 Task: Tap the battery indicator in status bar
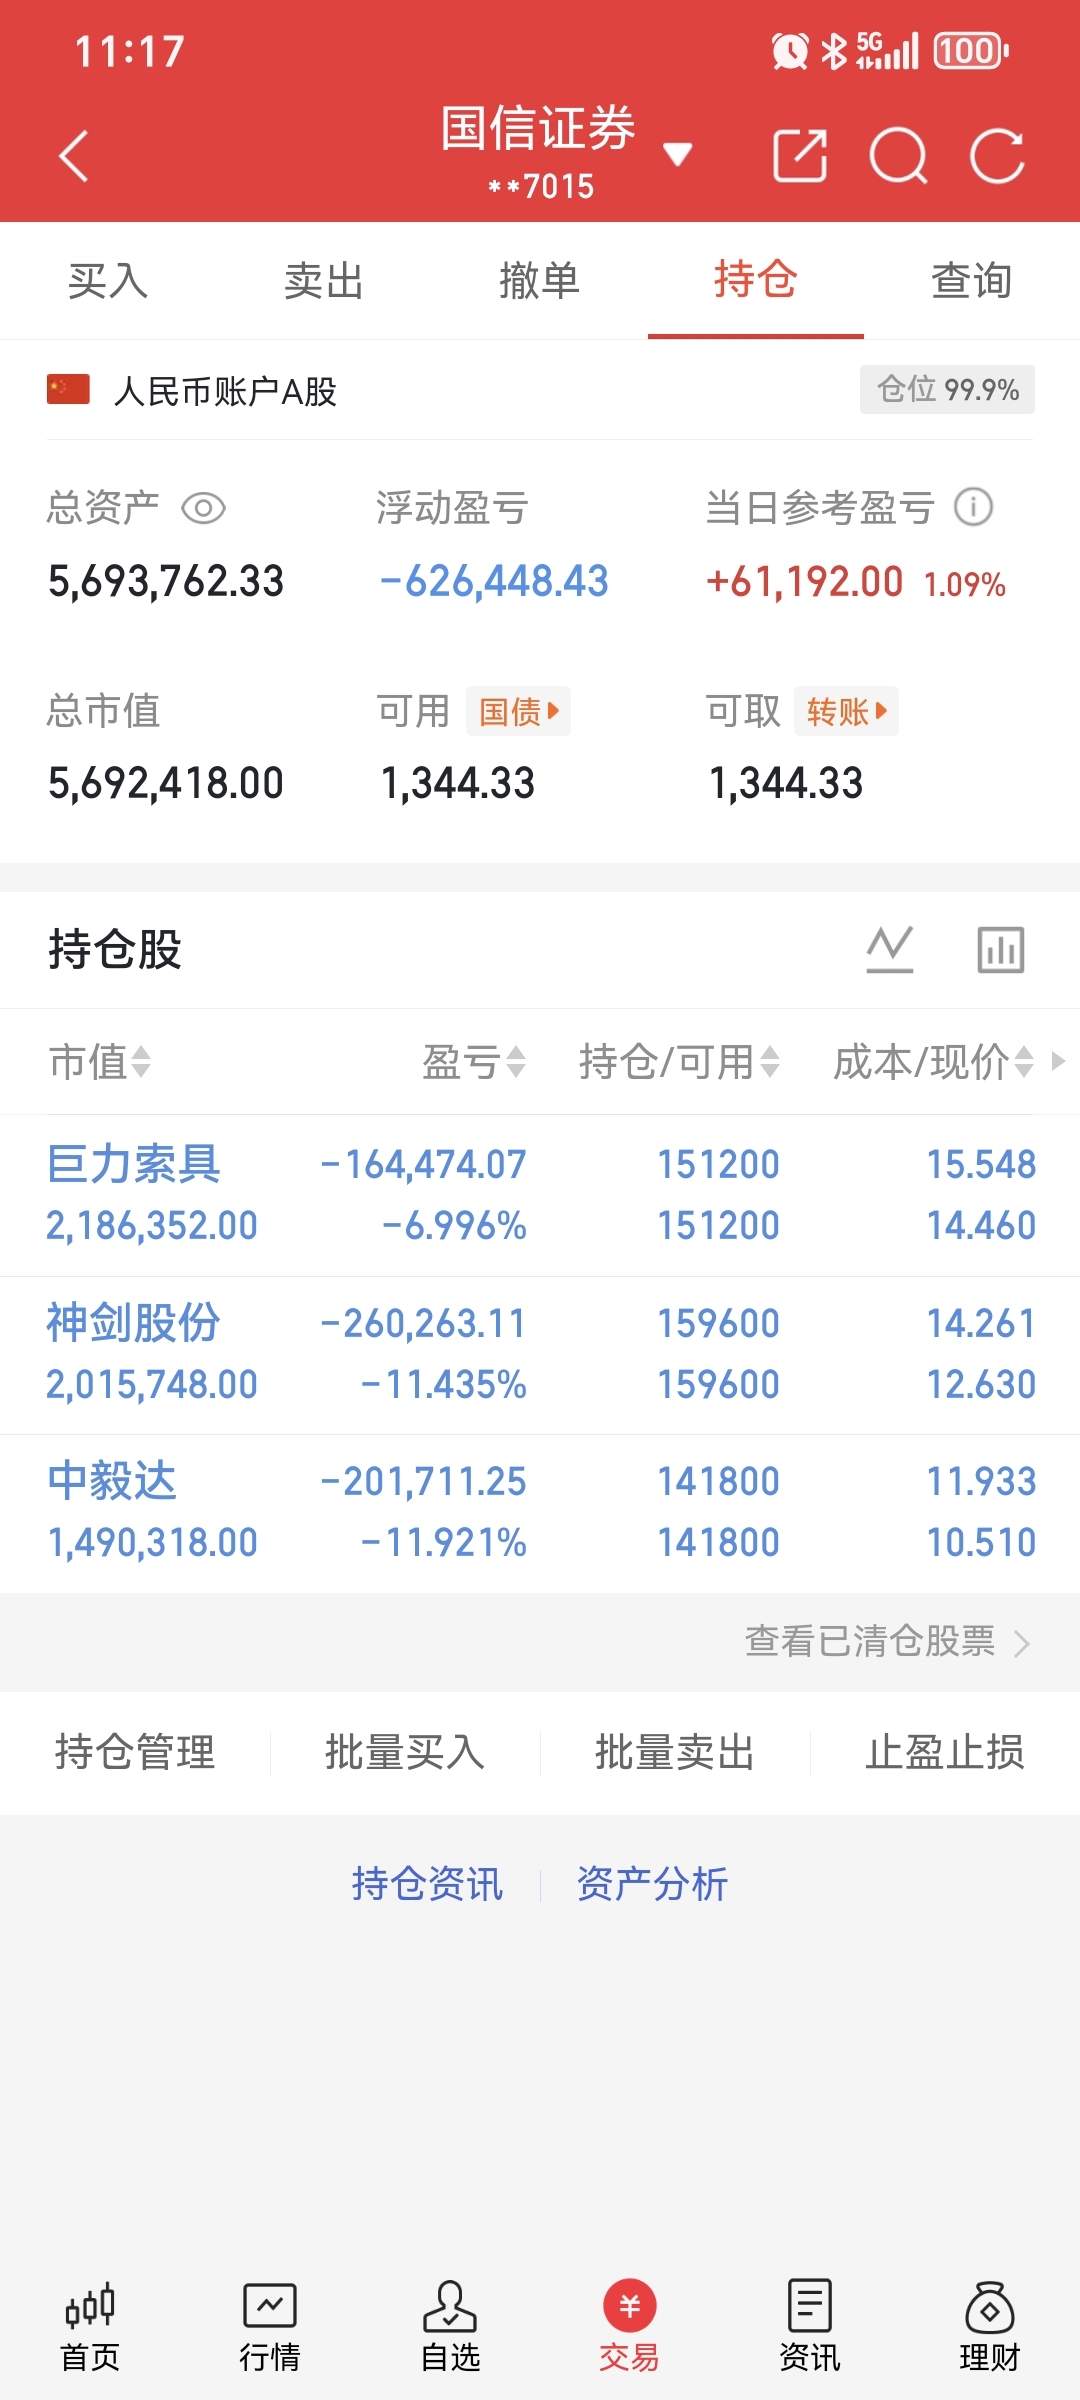(x=970, y=51)
